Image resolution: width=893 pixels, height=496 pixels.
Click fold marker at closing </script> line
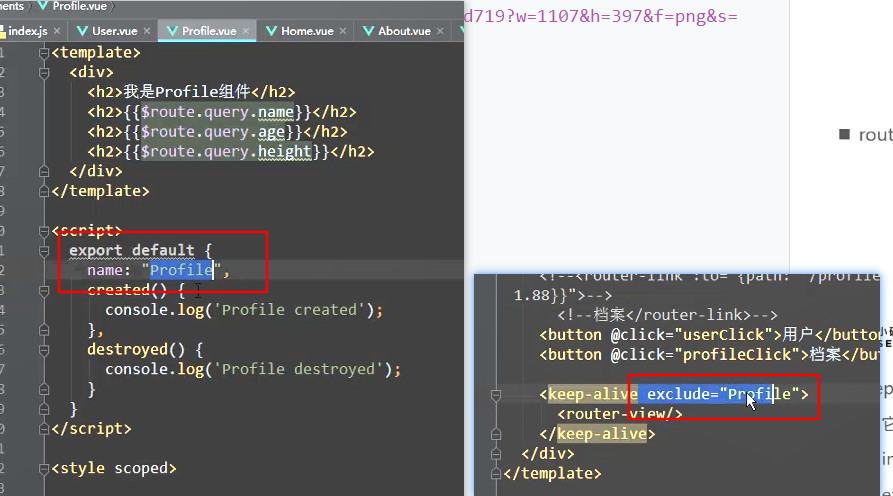click(x=44, y=429)
